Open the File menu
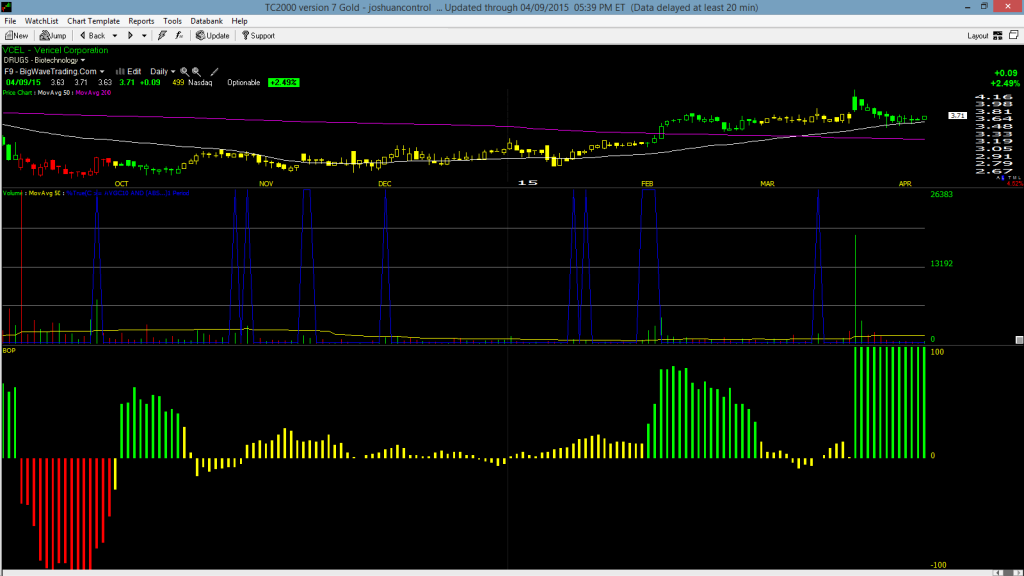Screen dimensions: 1024x576 tap(10, 21)
